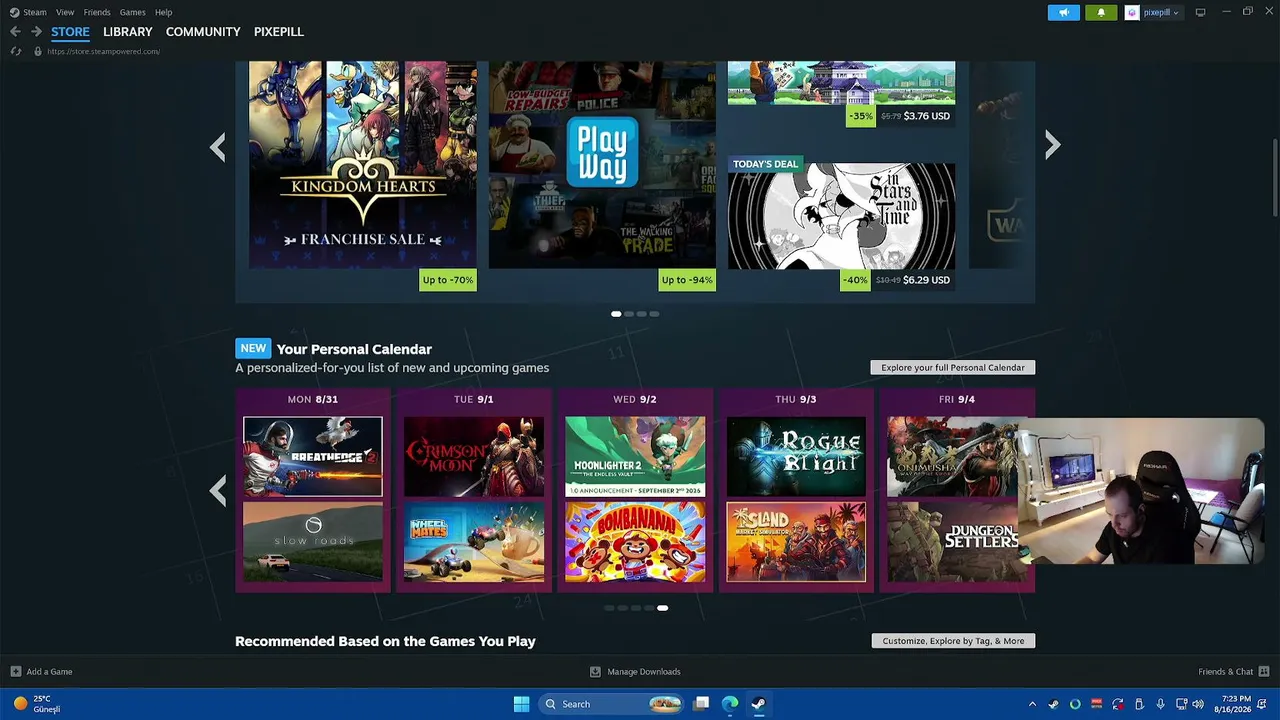Click the Windows taskbar Search box
This screenshot has height=720, width=1280.
tap(611, 704)
